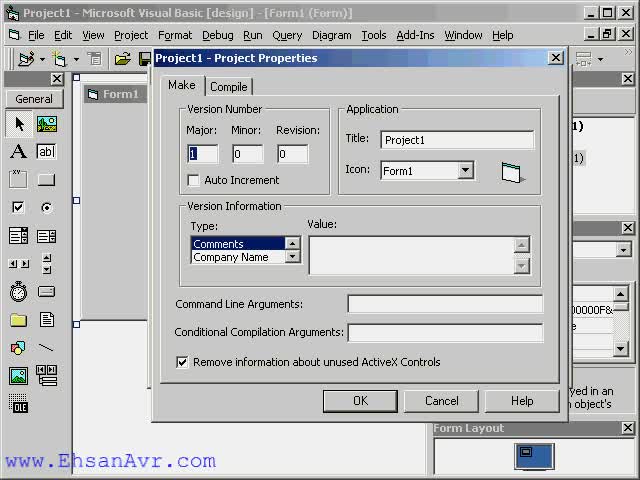Select the ListBox control tool
The height and width of the screenshot is (480, 640).
click(x=47, y=236)
